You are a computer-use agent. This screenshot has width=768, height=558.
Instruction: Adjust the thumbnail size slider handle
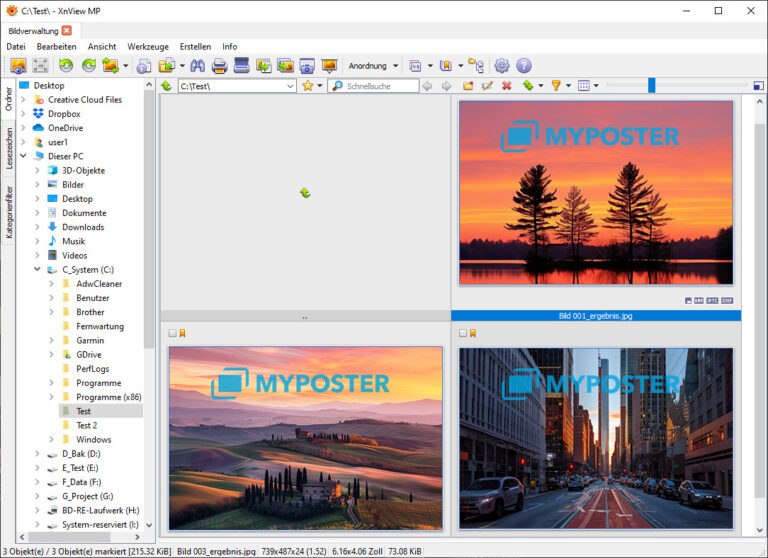[x=651, y=86]
